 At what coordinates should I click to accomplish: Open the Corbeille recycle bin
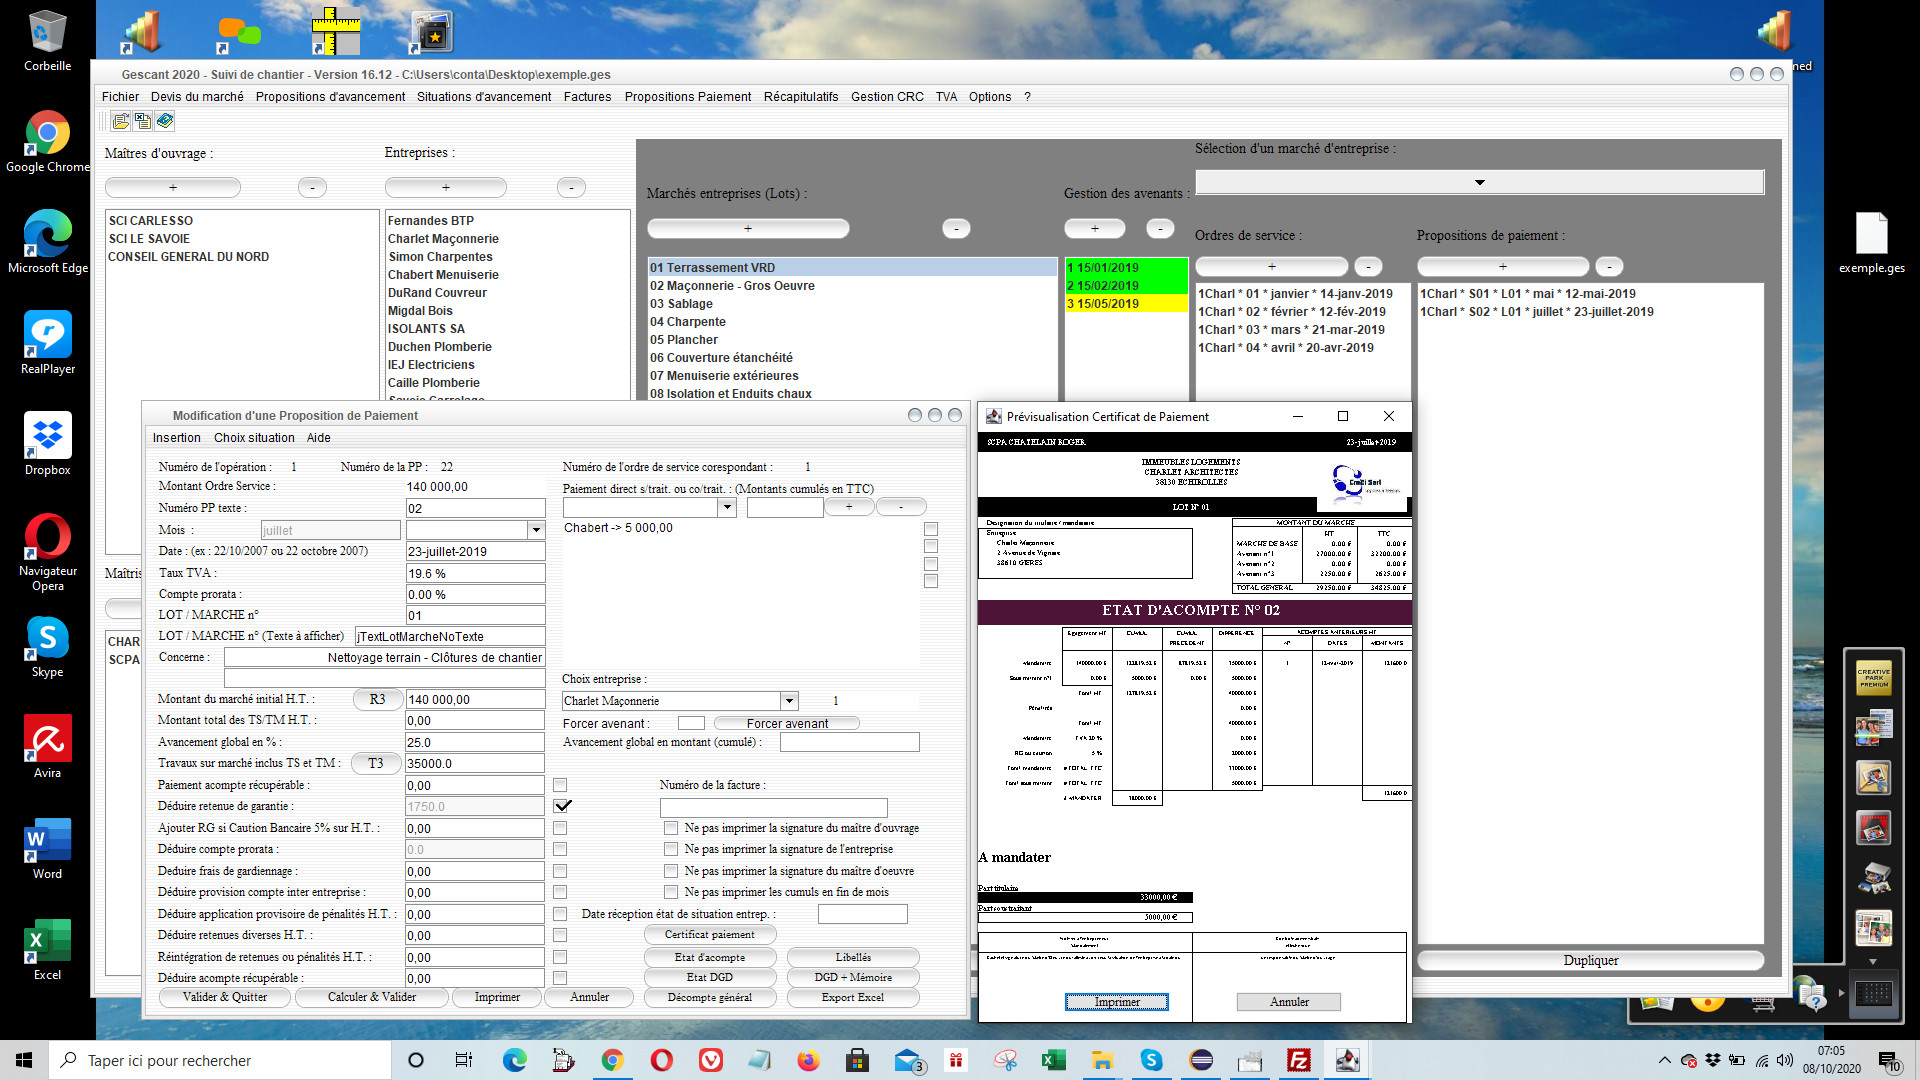click(x=47, y=41)
